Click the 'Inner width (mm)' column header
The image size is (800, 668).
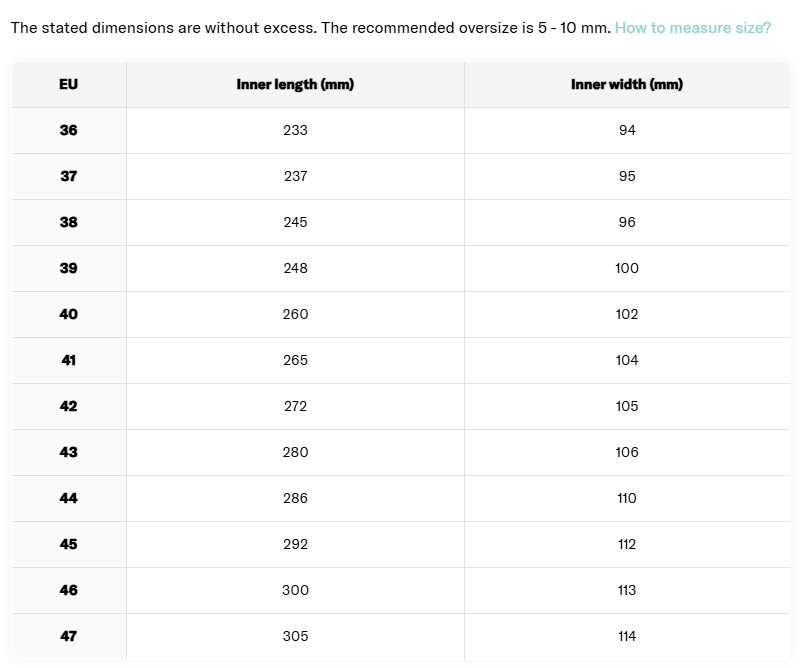[627, 85]
